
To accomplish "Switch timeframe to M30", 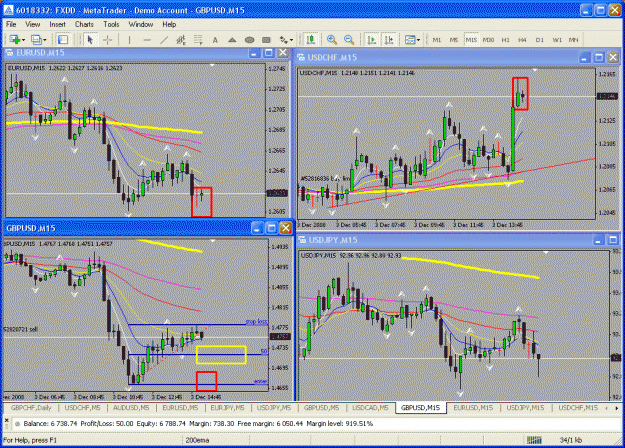I will [488, 40].
